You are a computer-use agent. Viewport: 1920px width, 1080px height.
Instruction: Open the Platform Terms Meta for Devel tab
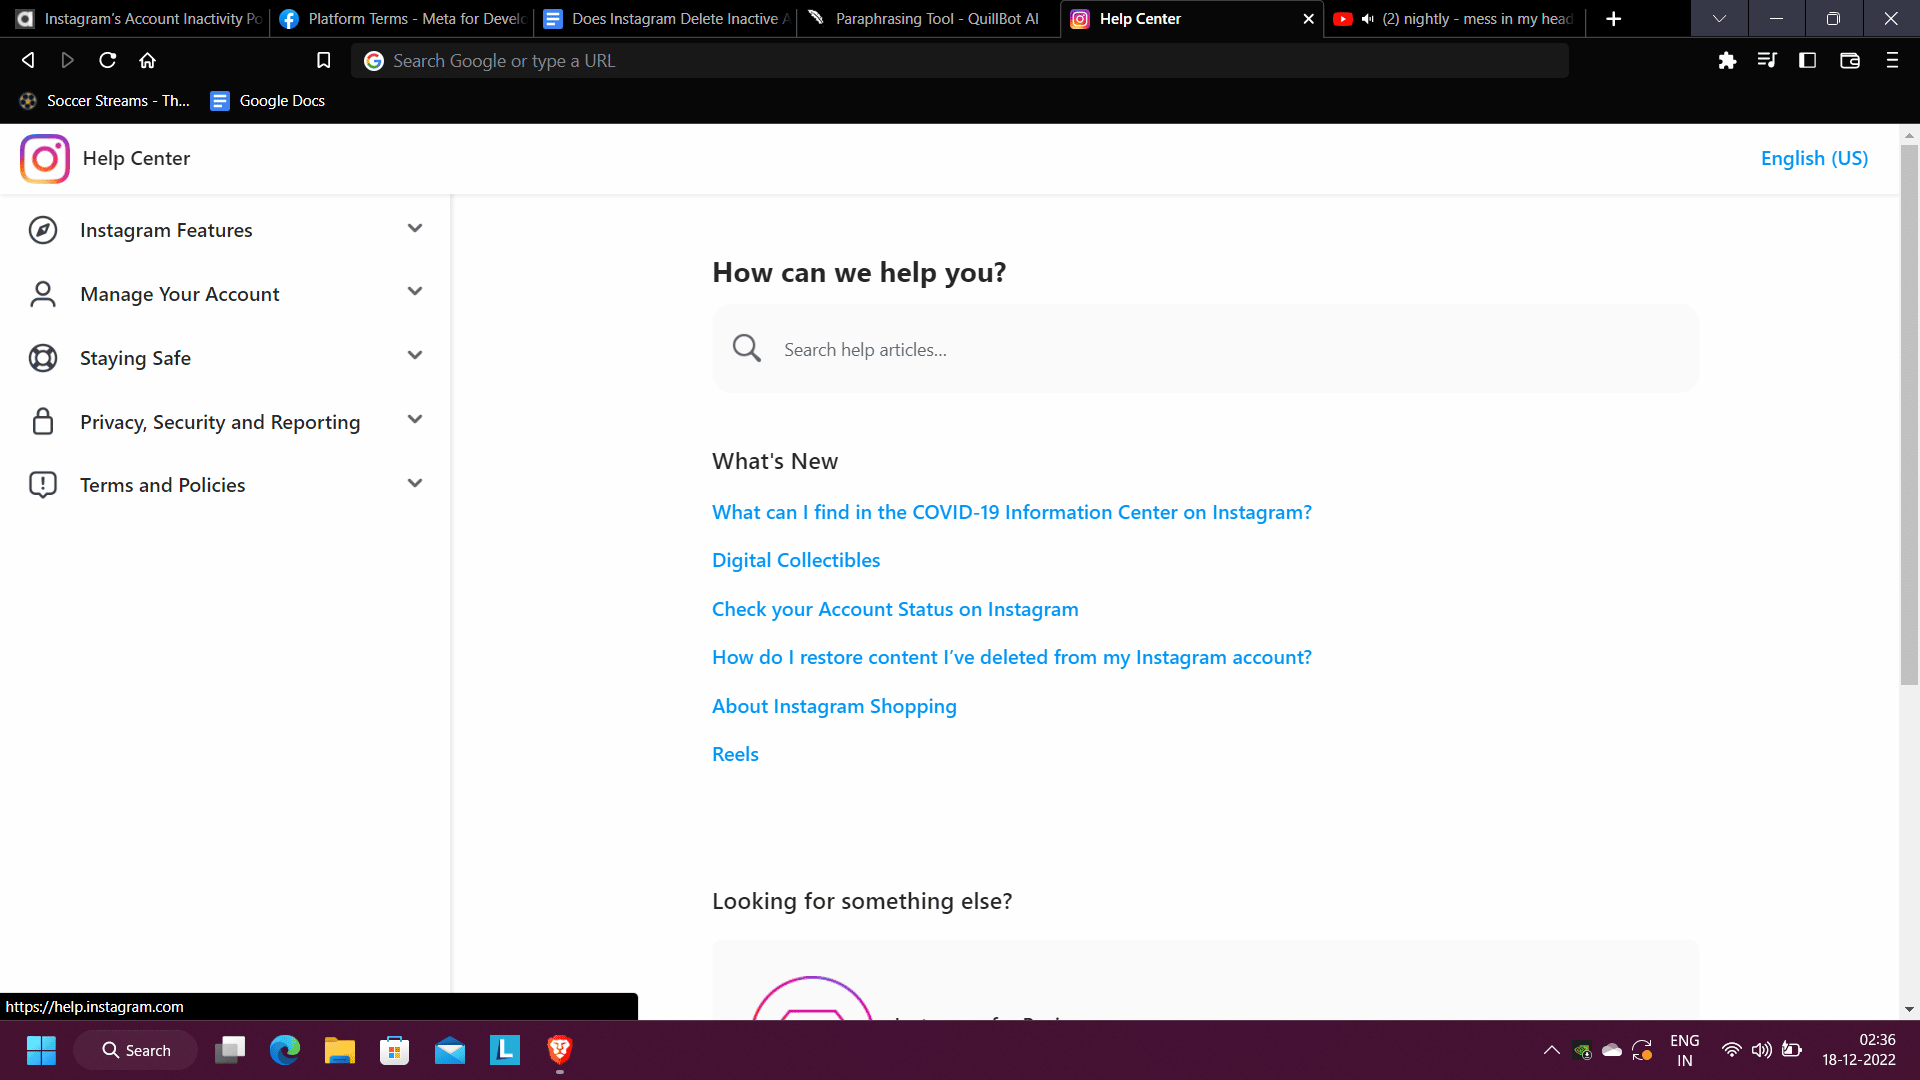coord(398,18)
